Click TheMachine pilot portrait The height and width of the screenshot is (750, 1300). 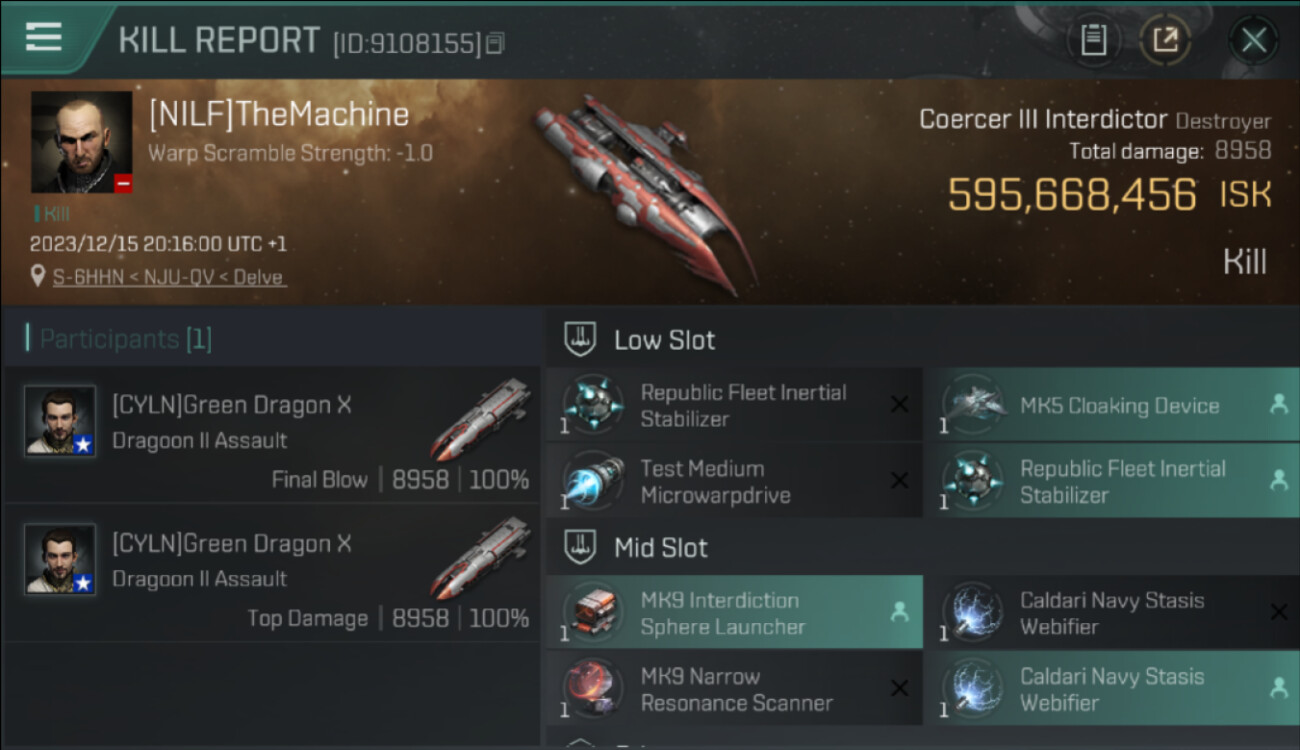pyautogui.click(x=81, y=142)
